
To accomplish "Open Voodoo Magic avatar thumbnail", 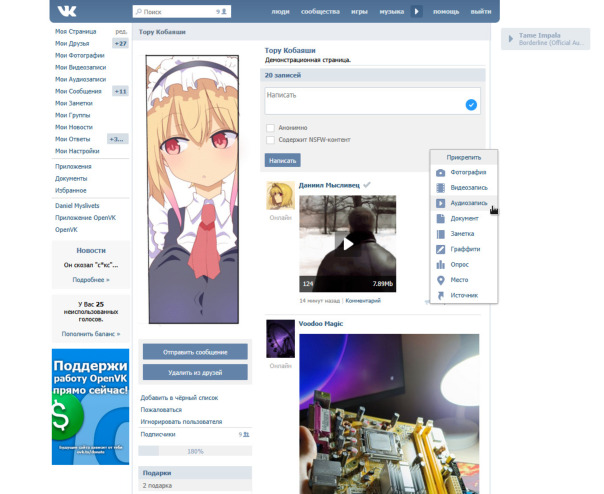I will [280, 339].
